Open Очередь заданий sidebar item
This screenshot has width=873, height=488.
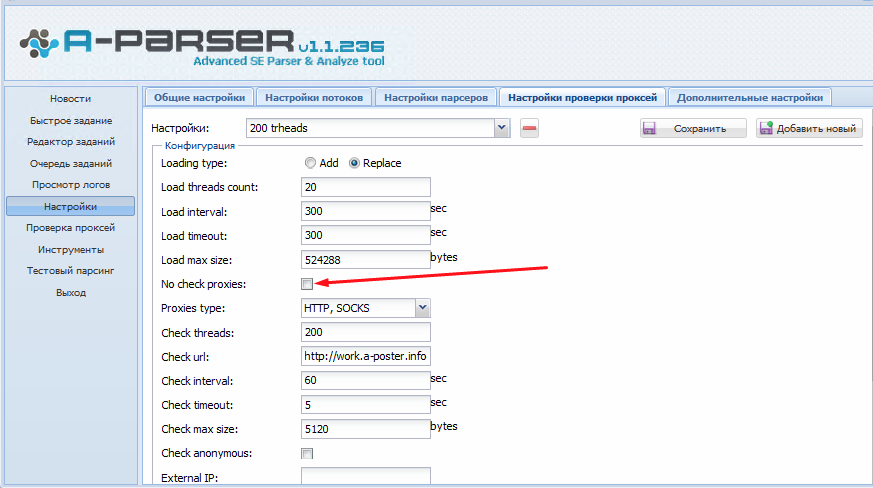(71, 163)
